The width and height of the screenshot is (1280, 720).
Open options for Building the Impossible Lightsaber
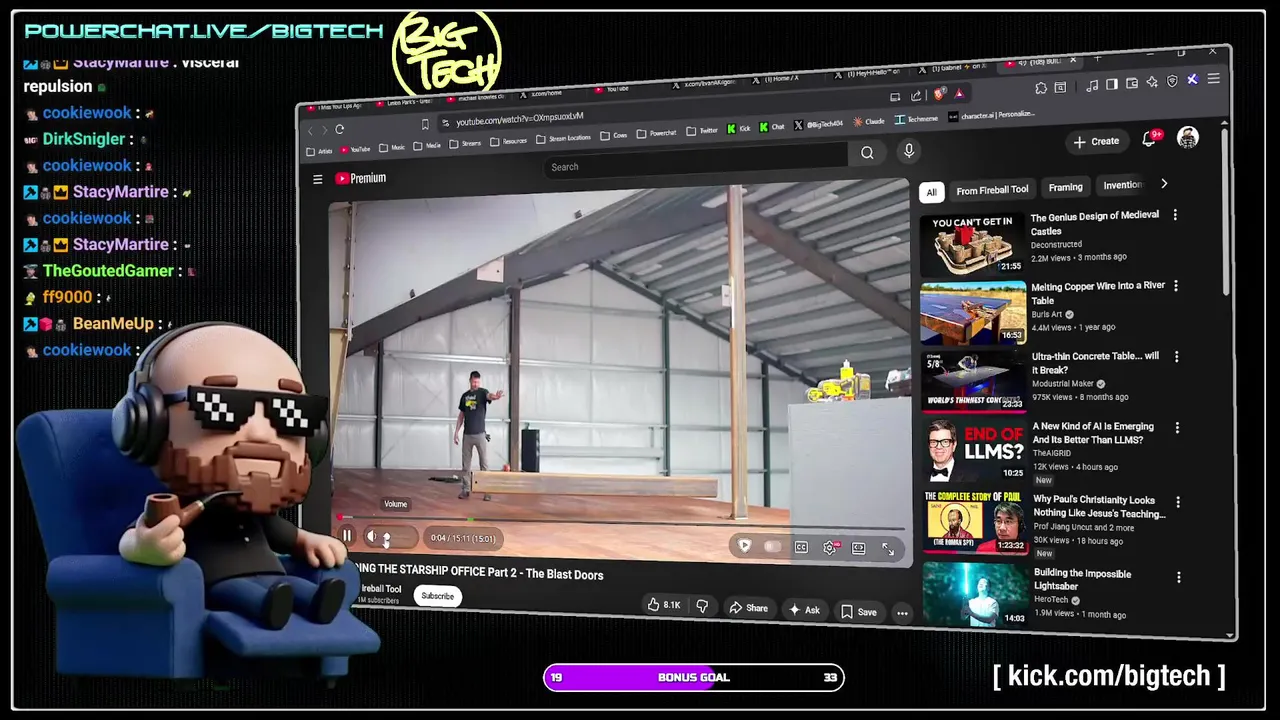[x=1179, y=577]
